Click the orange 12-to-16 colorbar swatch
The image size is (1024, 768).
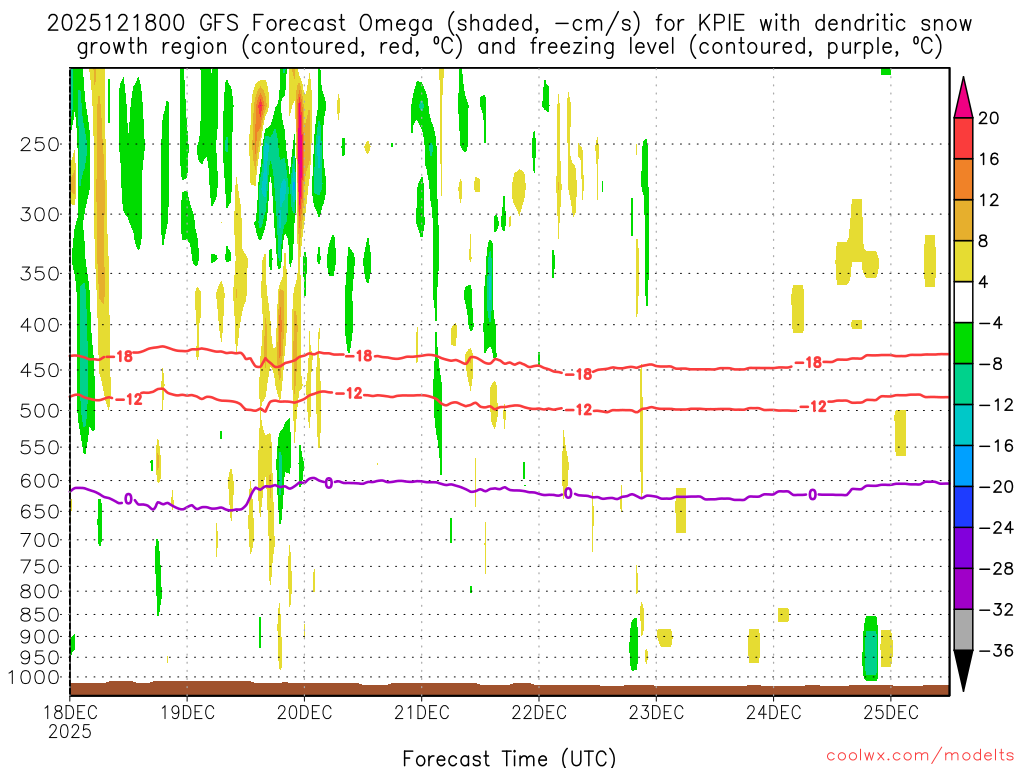click(x=963, y=179)
